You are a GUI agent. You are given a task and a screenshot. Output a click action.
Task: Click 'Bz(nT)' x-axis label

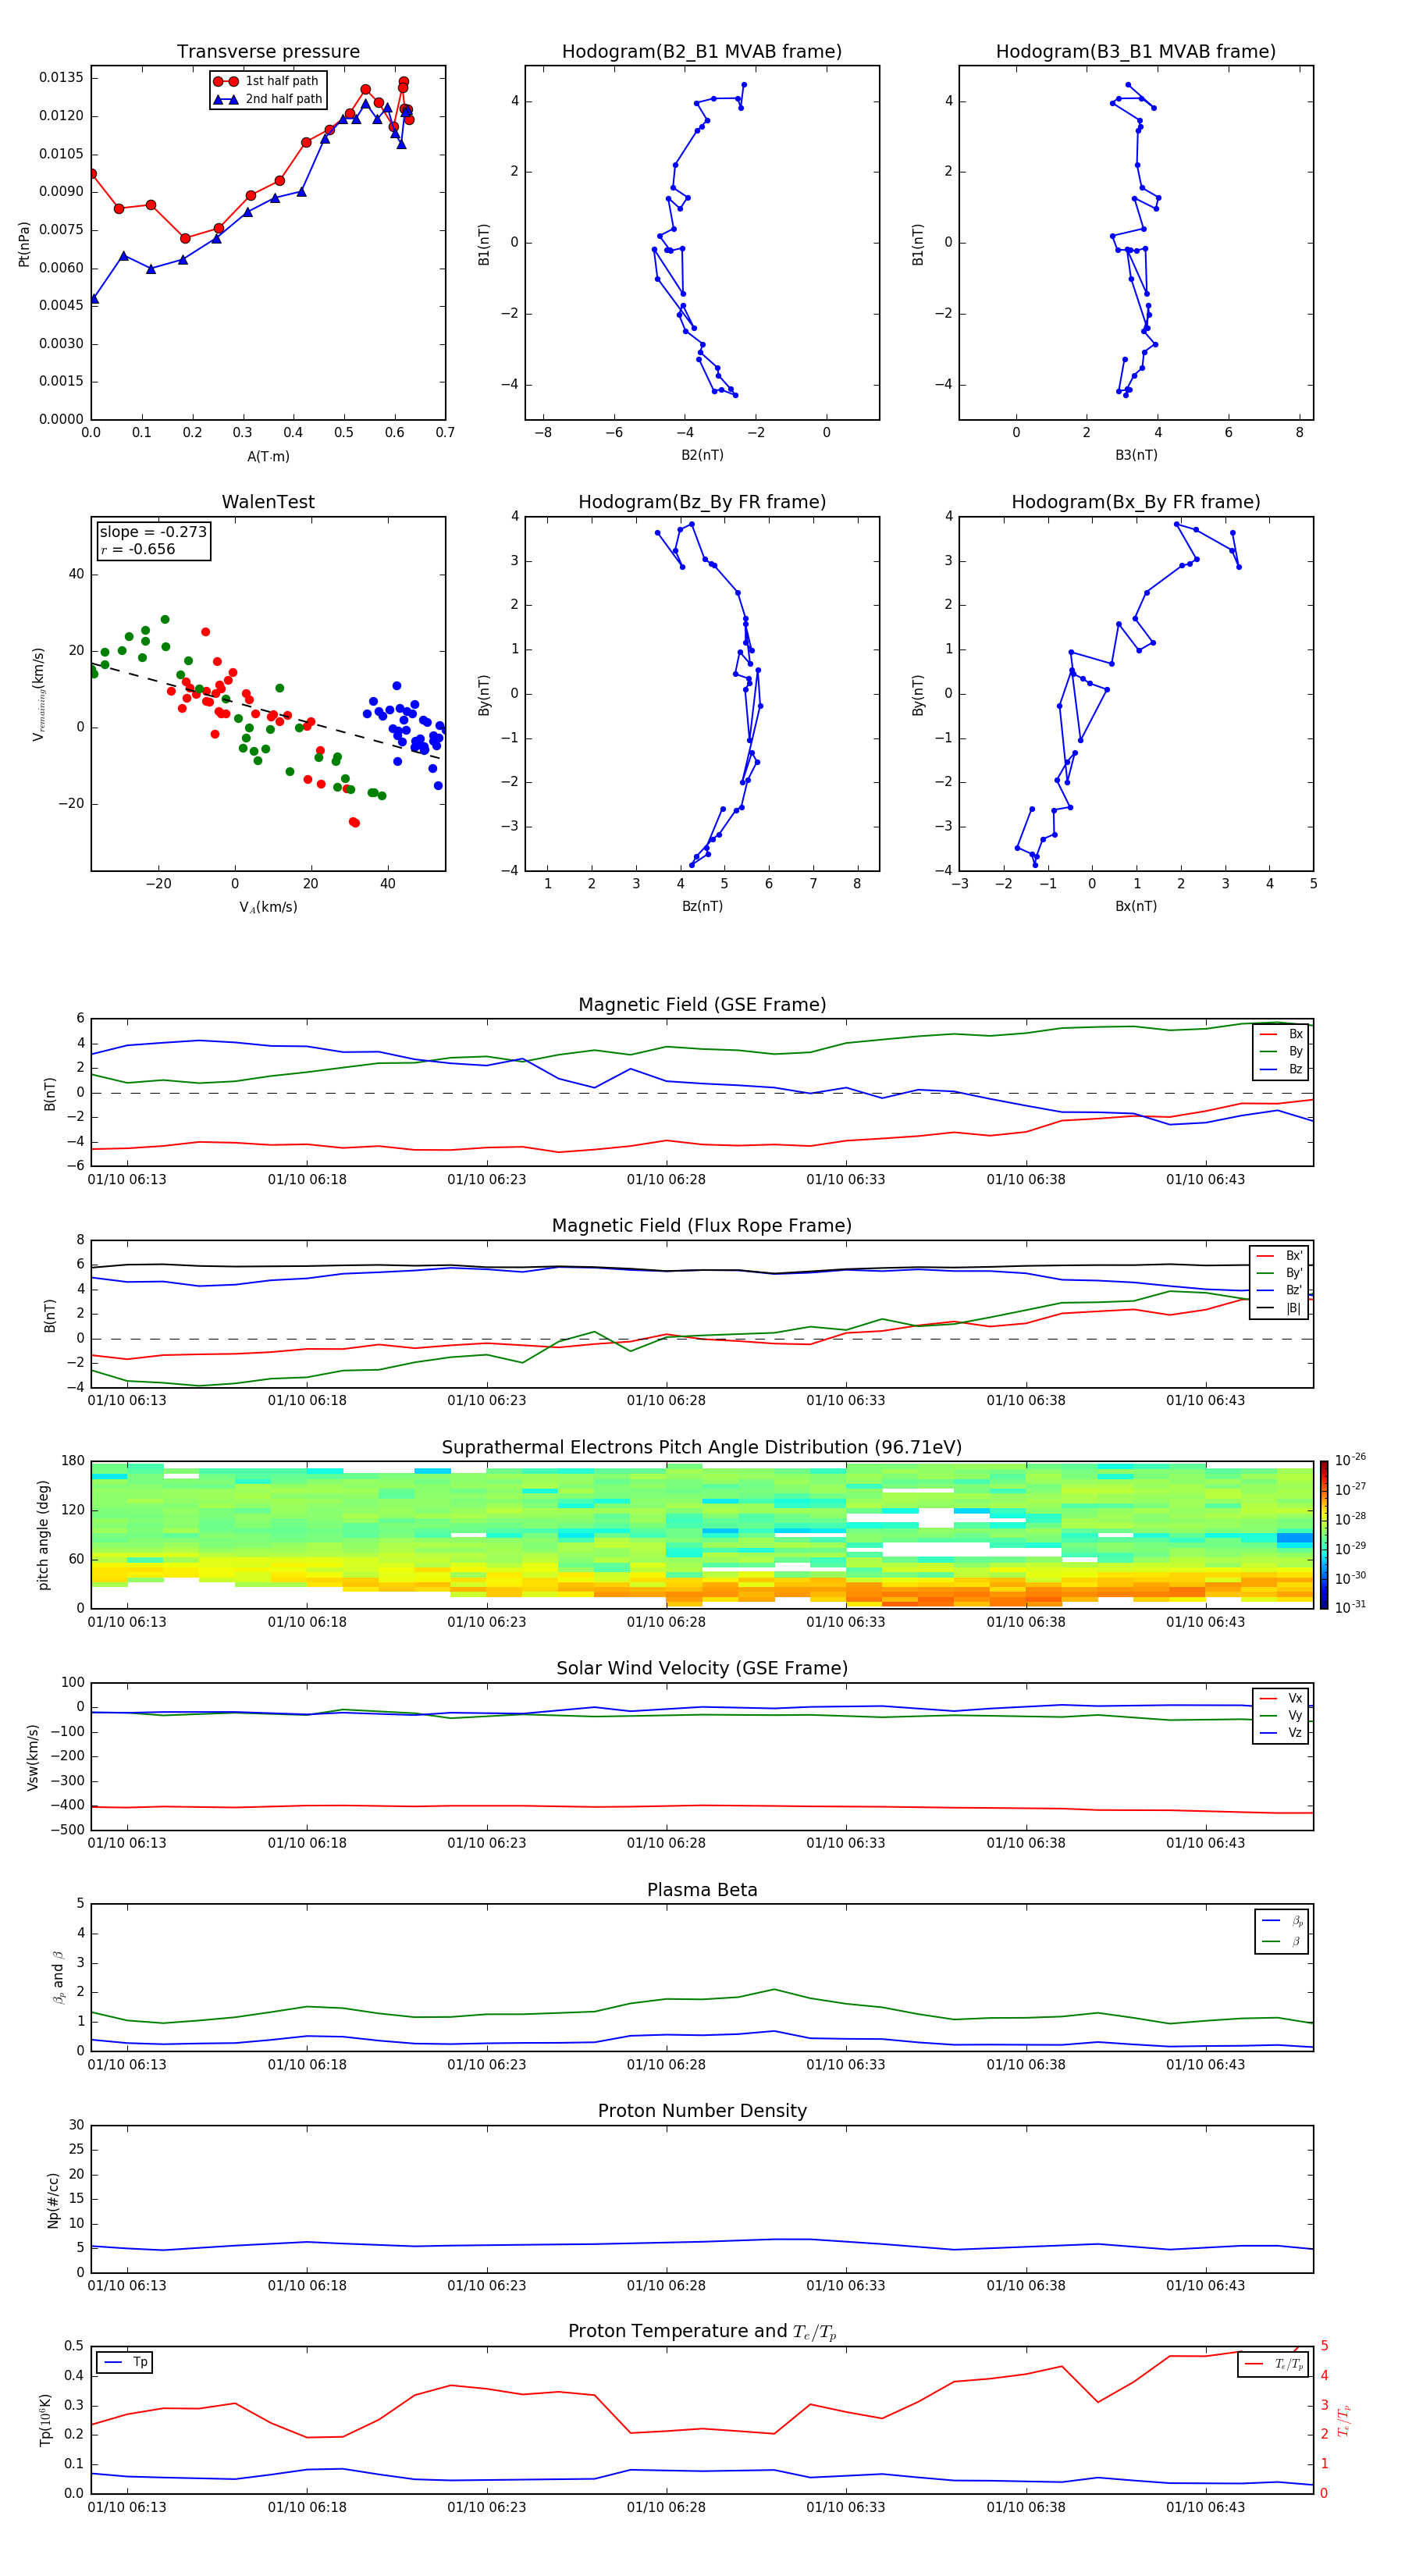coord(702,907)
